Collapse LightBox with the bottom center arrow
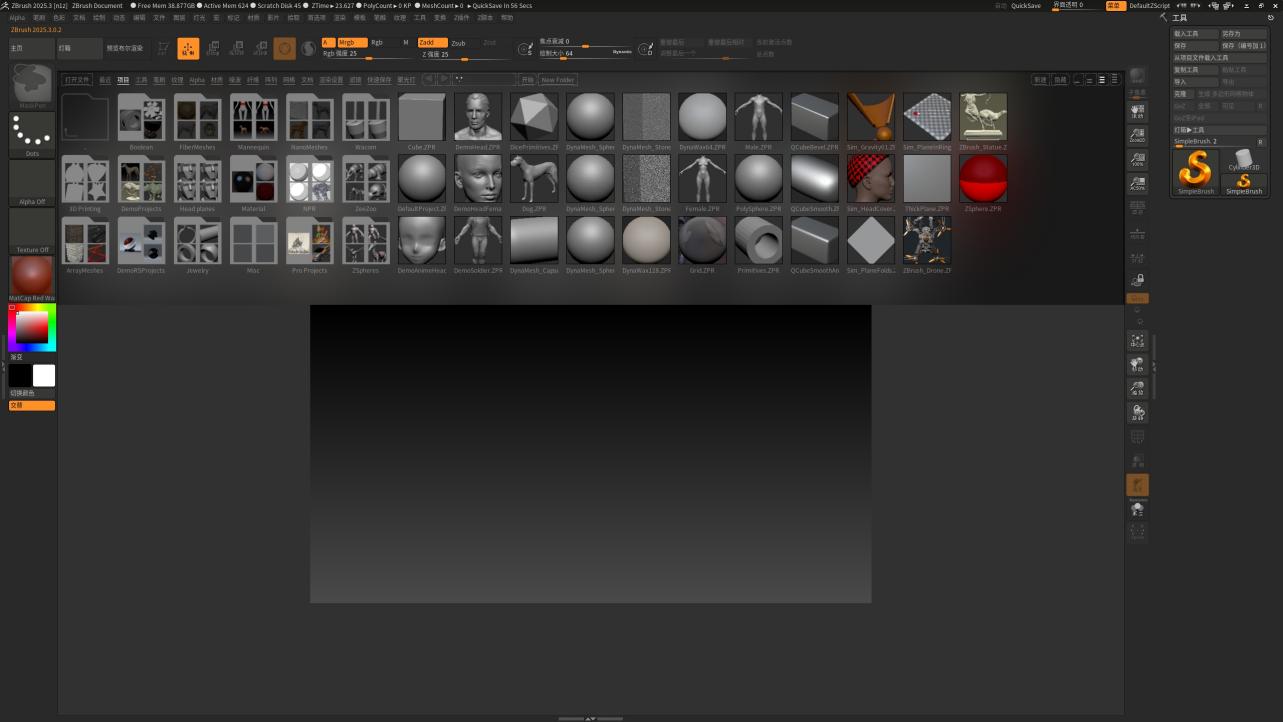1283x722 pixels. 590,718
